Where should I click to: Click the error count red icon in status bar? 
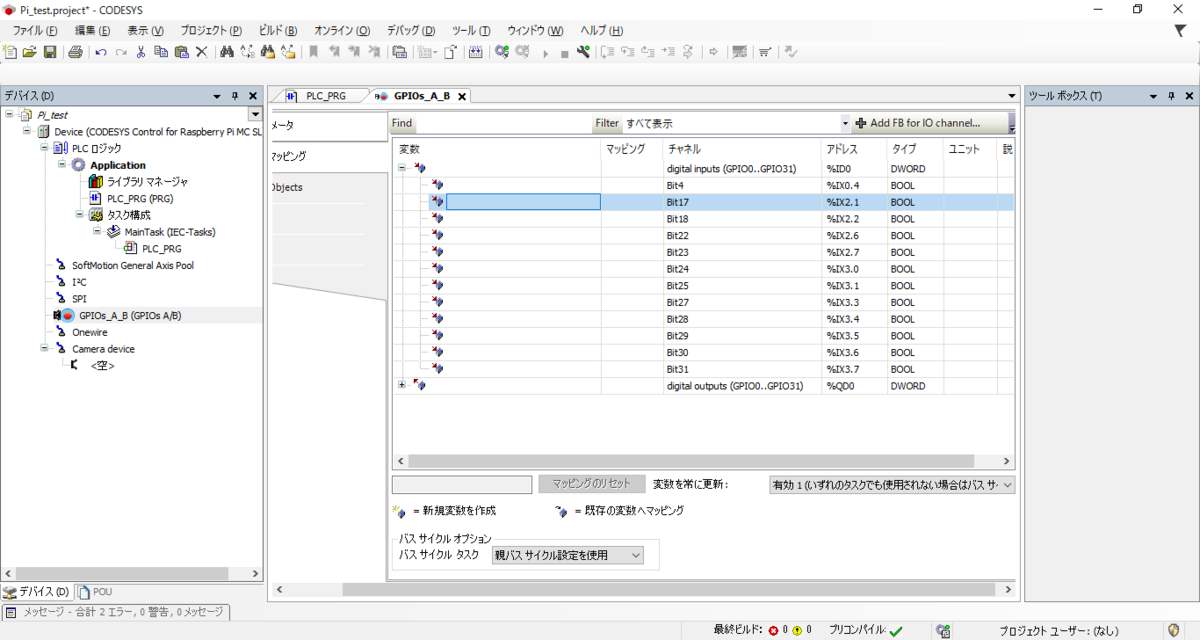click(x=773, y=631)
